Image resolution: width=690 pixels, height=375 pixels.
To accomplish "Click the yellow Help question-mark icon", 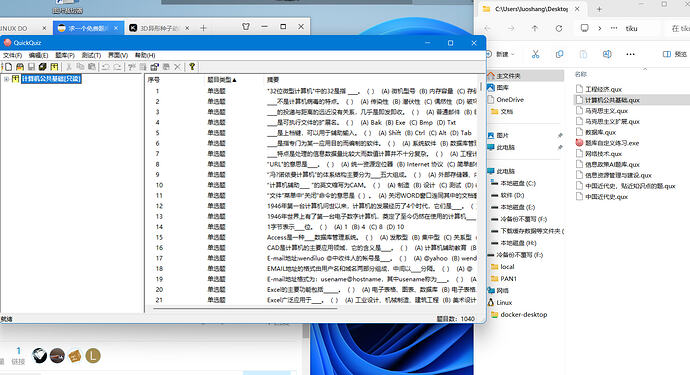I will [192, 67].
